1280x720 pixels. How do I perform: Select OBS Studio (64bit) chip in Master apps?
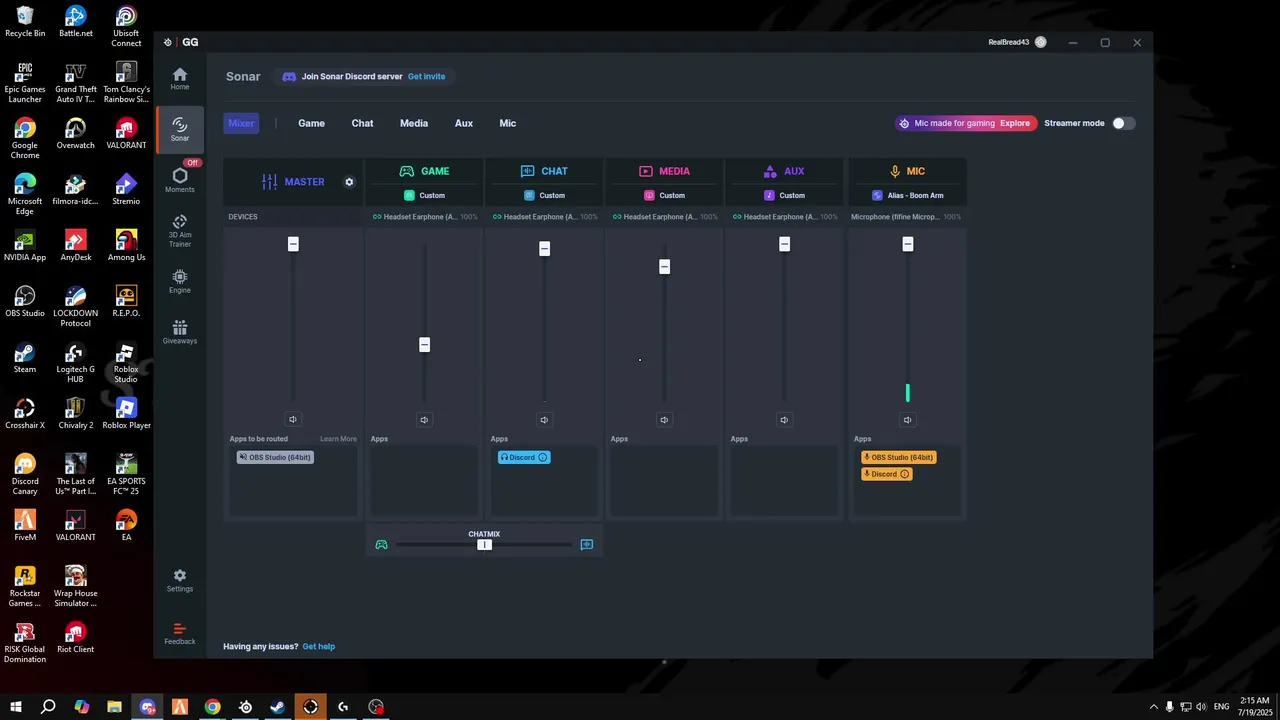275,457
